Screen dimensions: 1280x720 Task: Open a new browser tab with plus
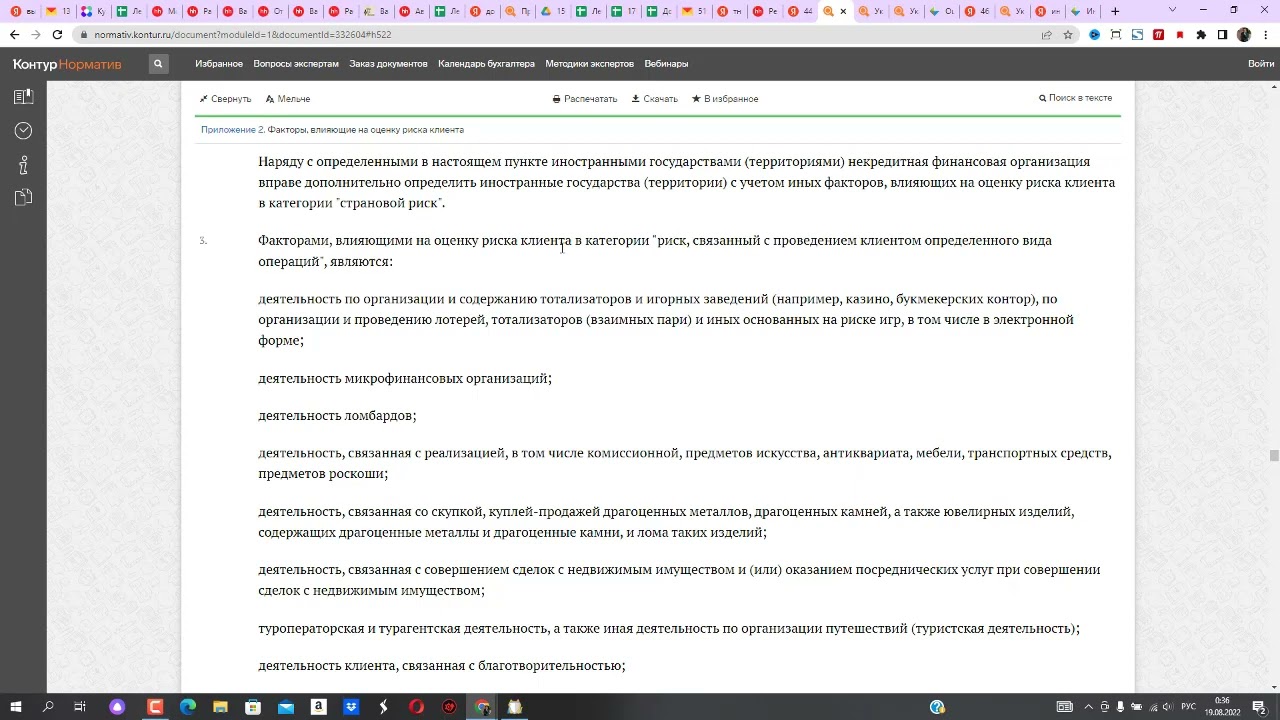[1115, 11]
